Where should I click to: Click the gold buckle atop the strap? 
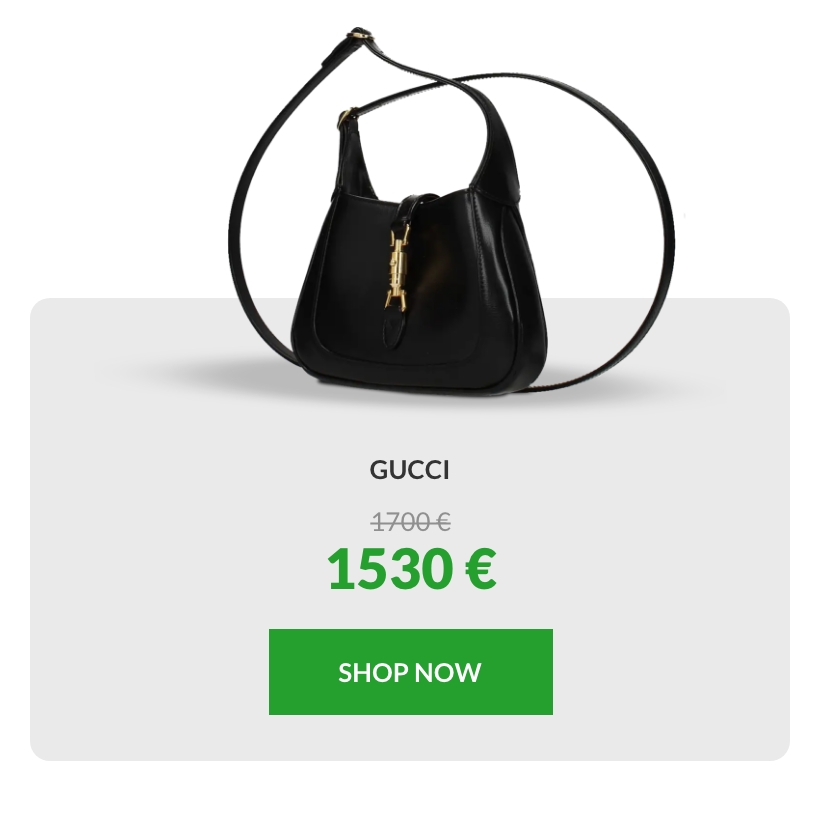click(359, 36)
